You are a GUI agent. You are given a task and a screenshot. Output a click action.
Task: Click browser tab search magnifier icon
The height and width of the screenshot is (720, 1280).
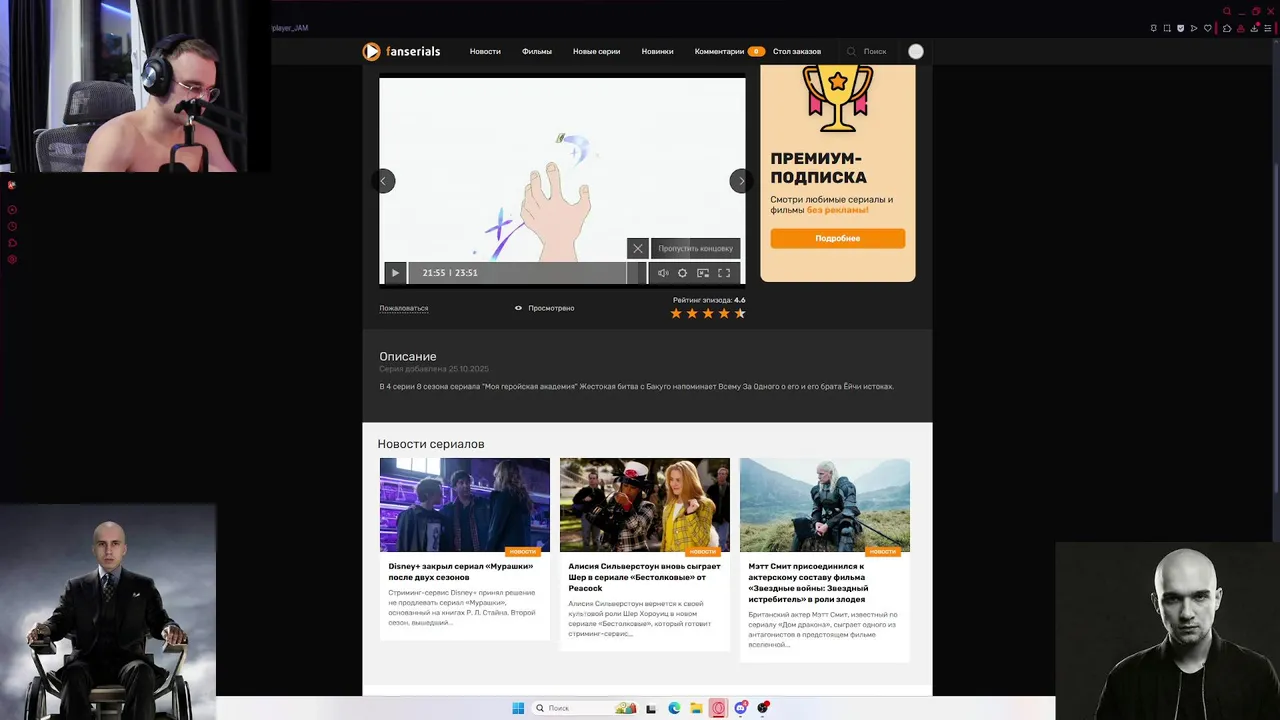[1227, 11]
